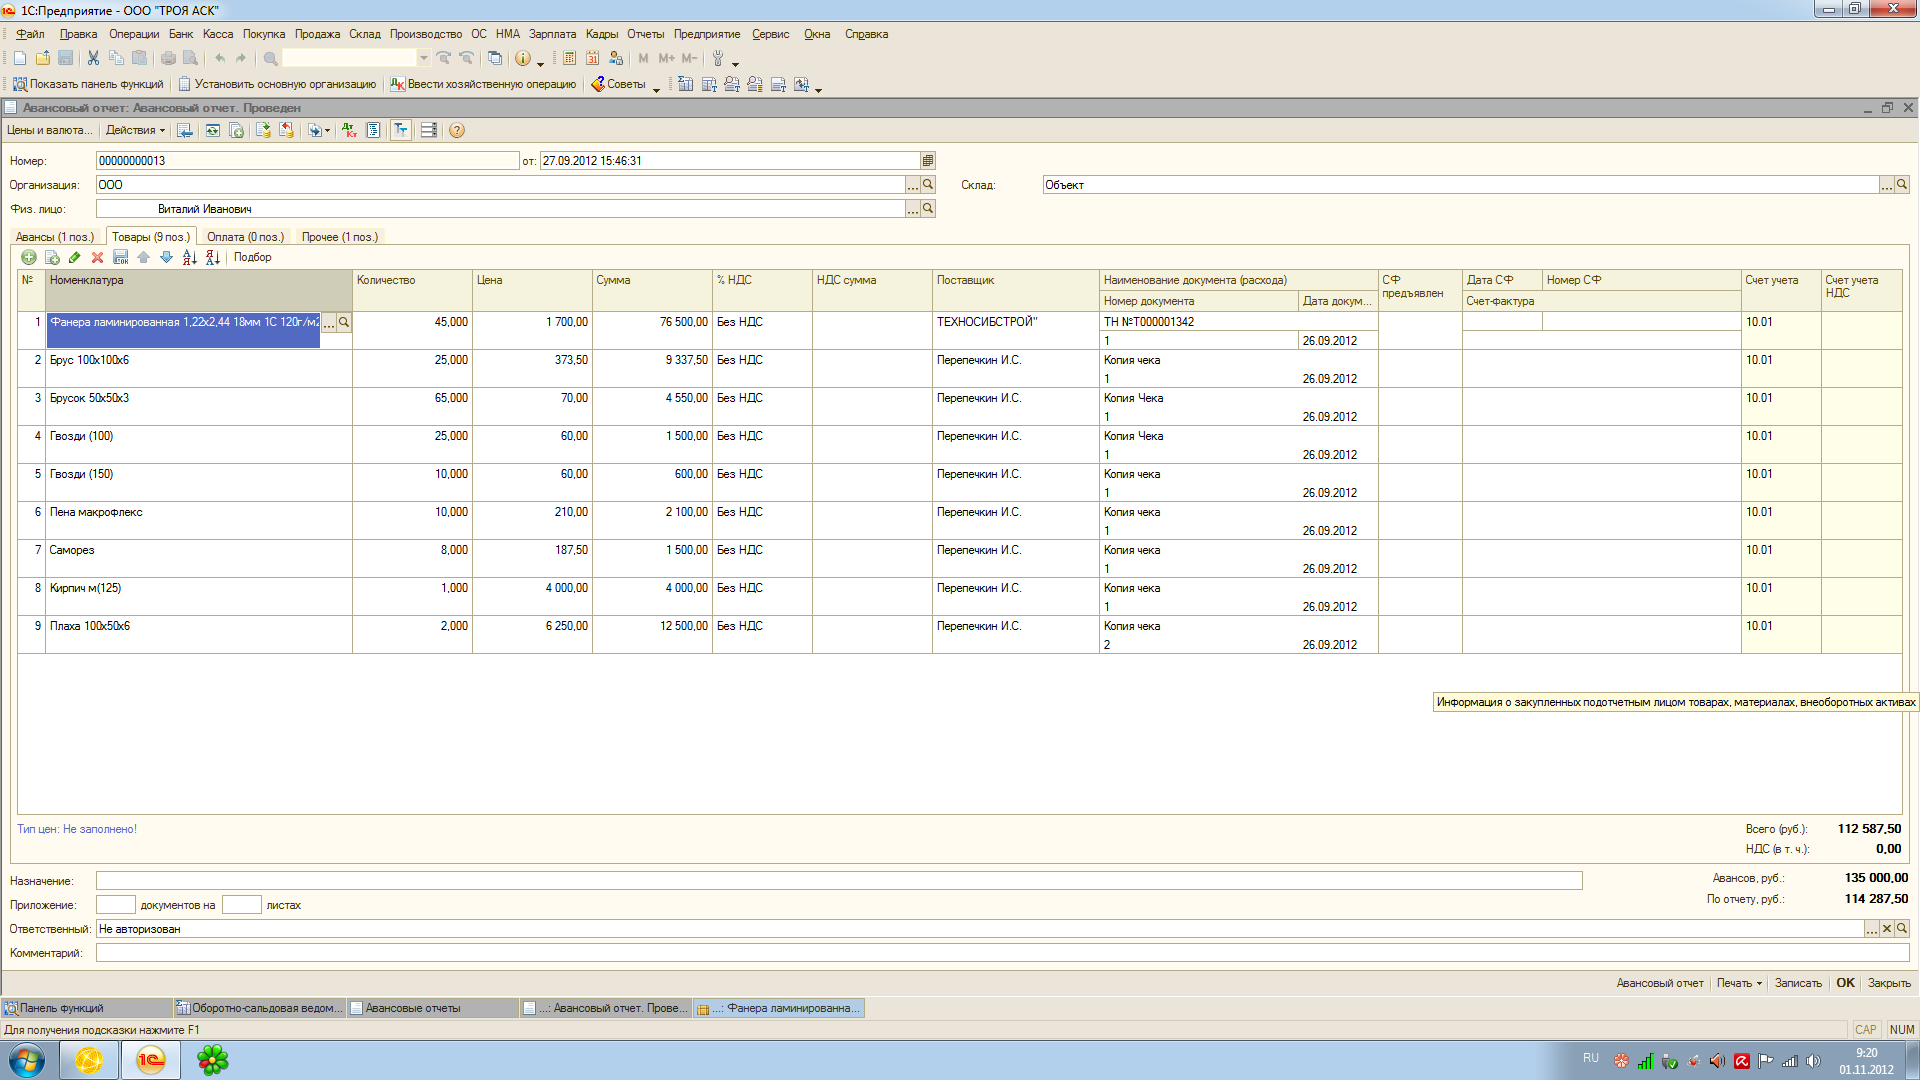Click magnifier beside Физ. лицо field
This screenshot has height=1080, width=1920.
click(928, 209)
